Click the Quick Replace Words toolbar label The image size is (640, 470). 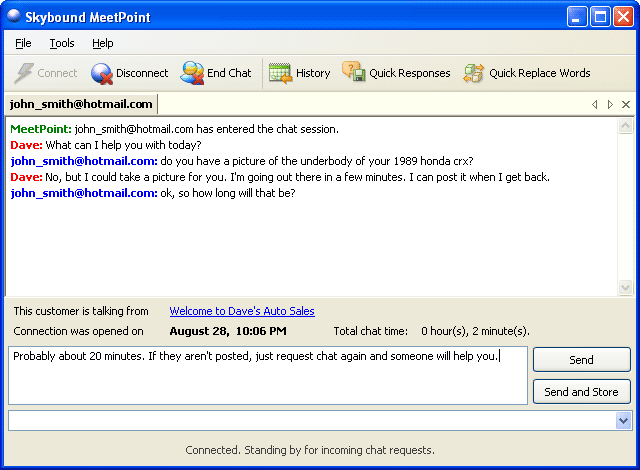(x=540, y=73)
